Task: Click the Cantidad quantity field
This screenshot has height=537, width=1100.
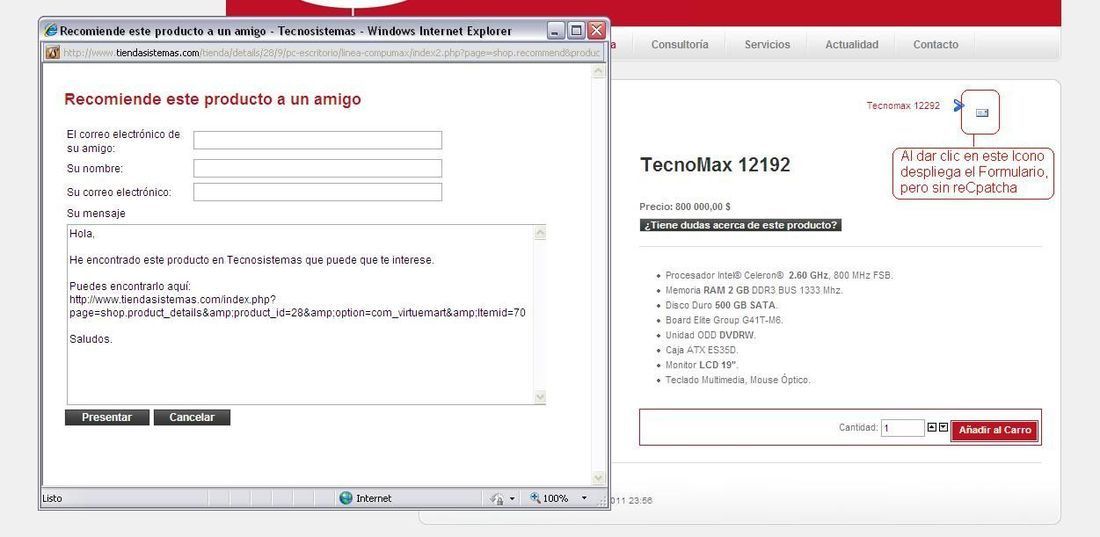Action: [903, 427]
